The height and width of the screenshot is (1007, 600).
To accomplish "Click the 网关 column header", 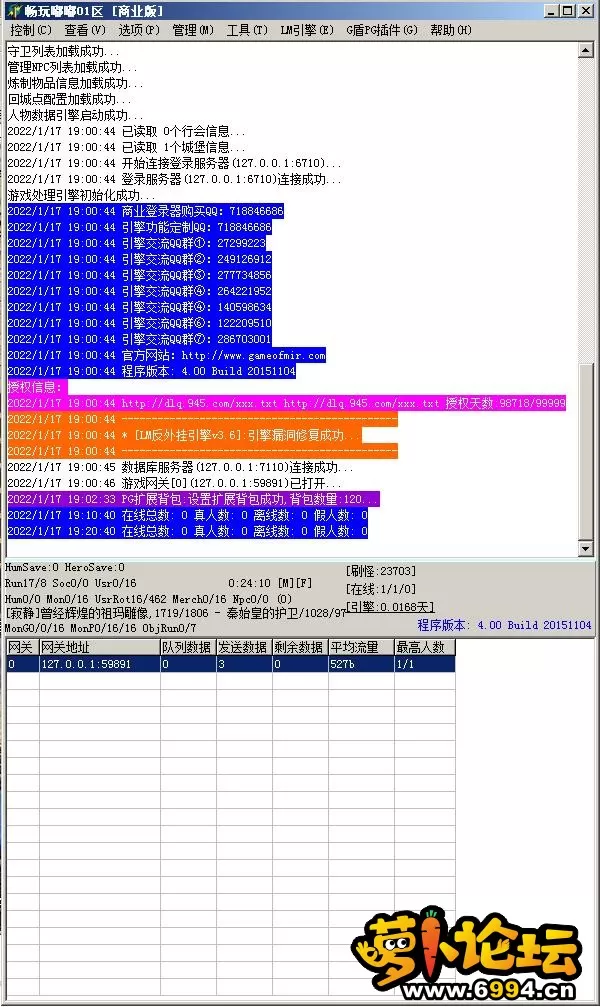I will click(x=22, y=647).
